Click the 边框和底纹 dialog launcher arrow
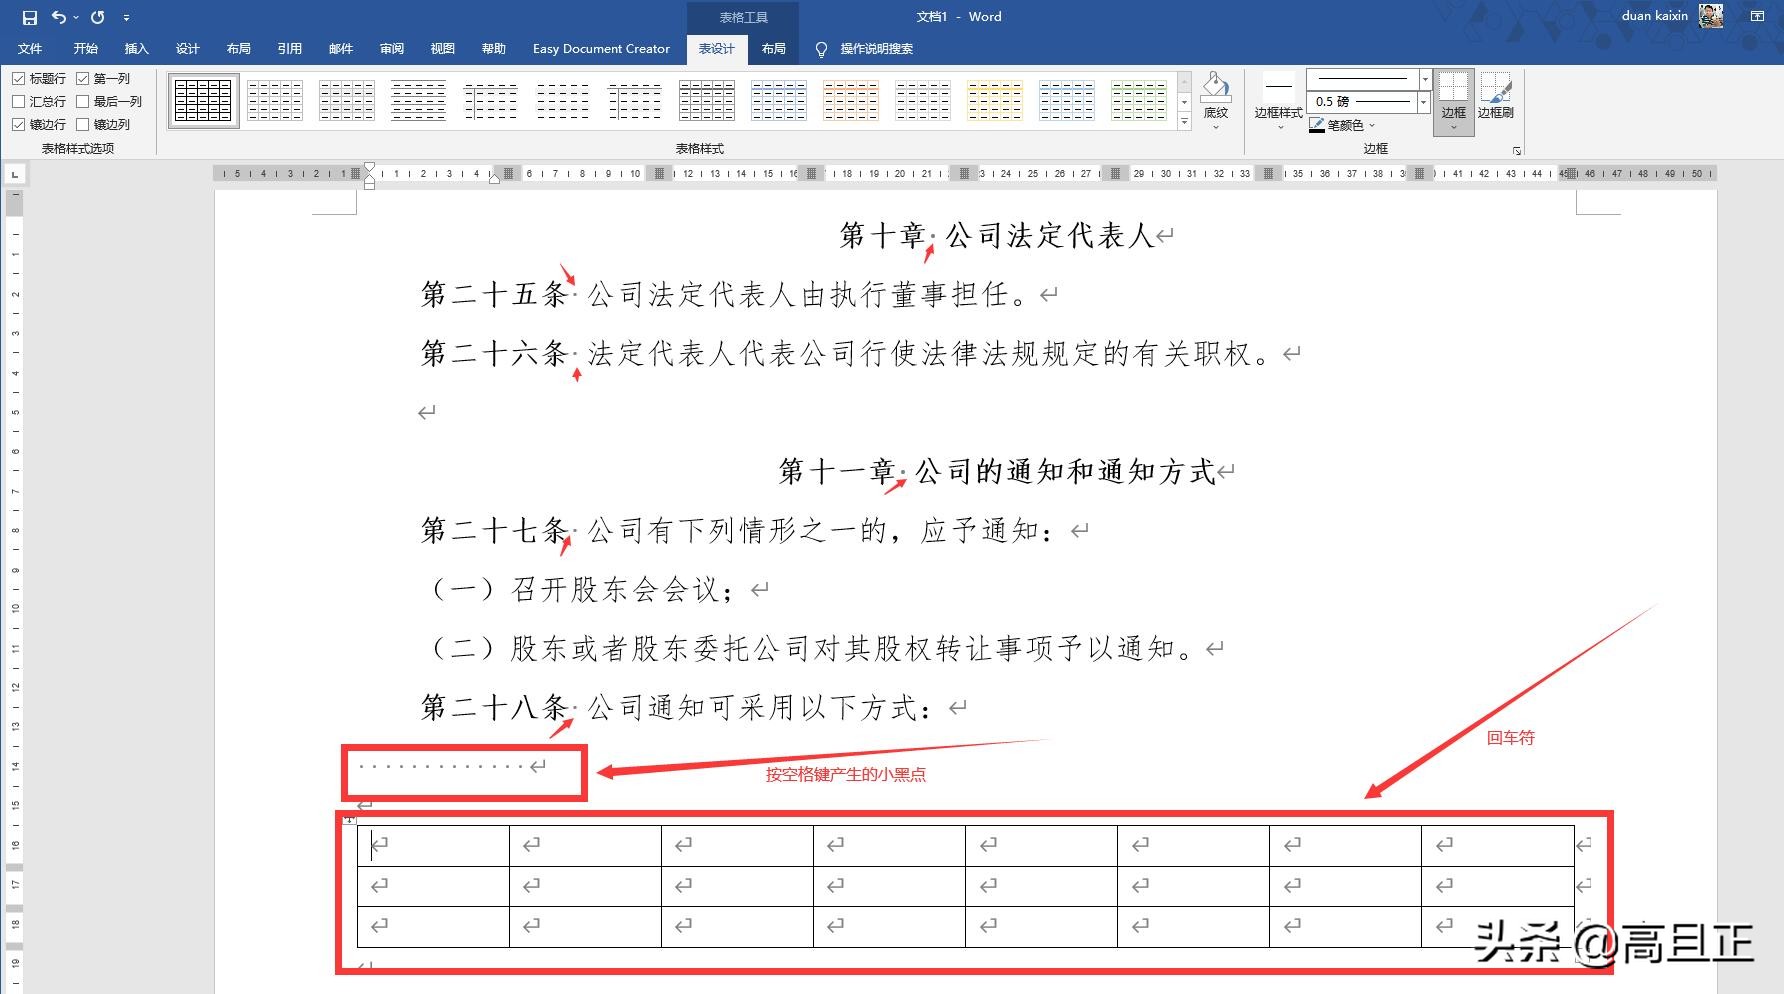 pos(1516,151)
